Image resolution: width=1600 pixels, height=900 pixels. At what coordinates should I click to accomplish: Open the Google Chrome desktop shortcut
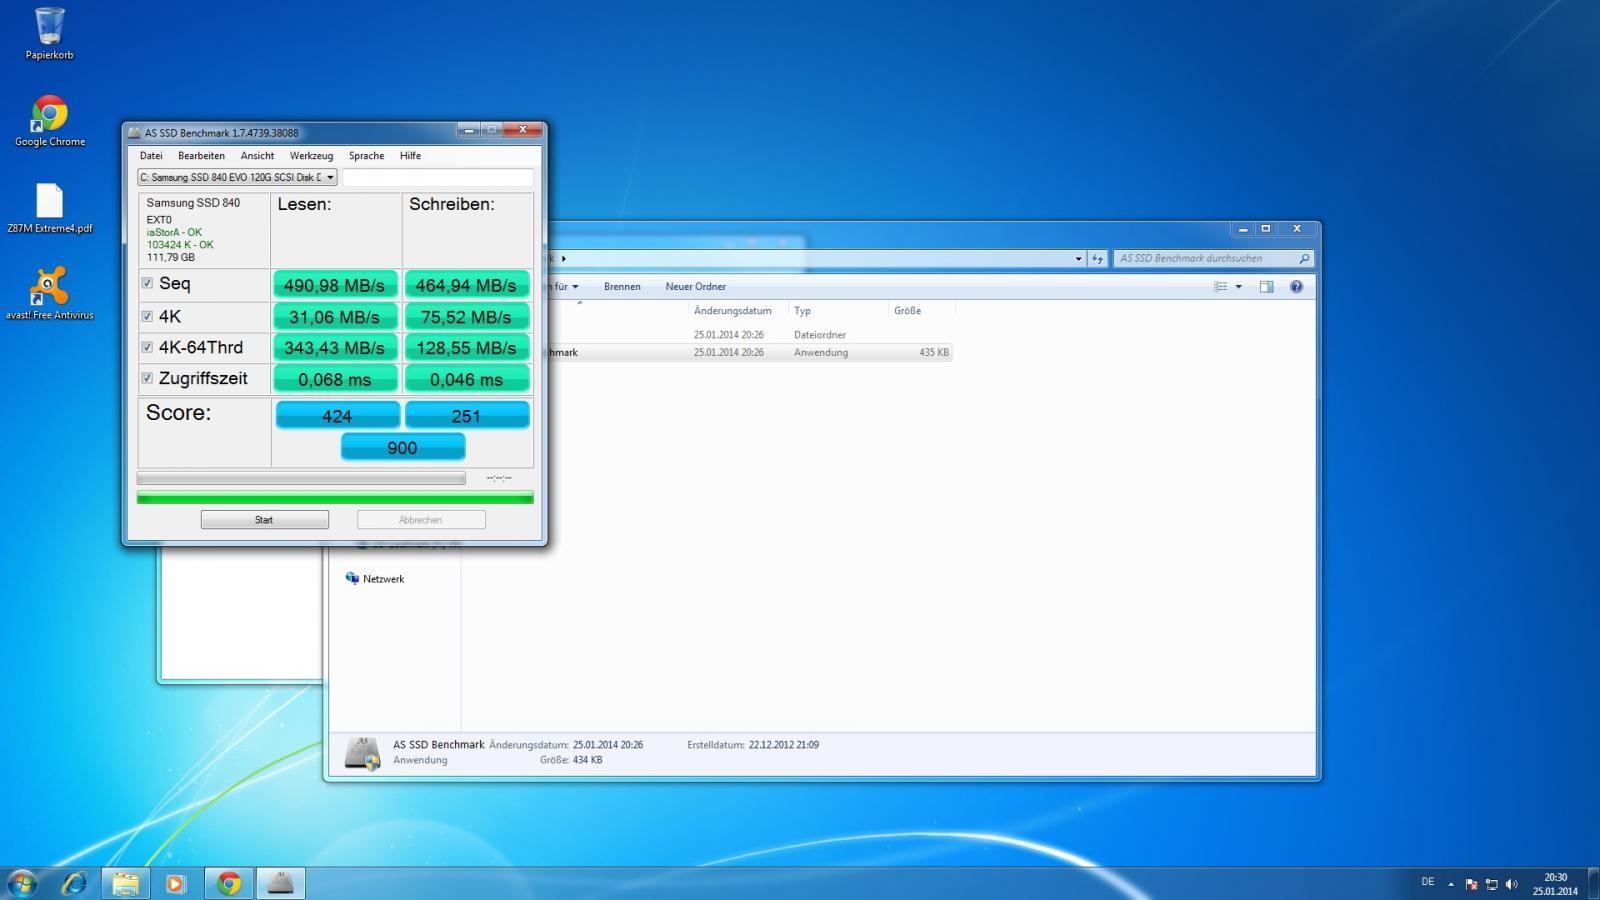click(x=49, y=121)
